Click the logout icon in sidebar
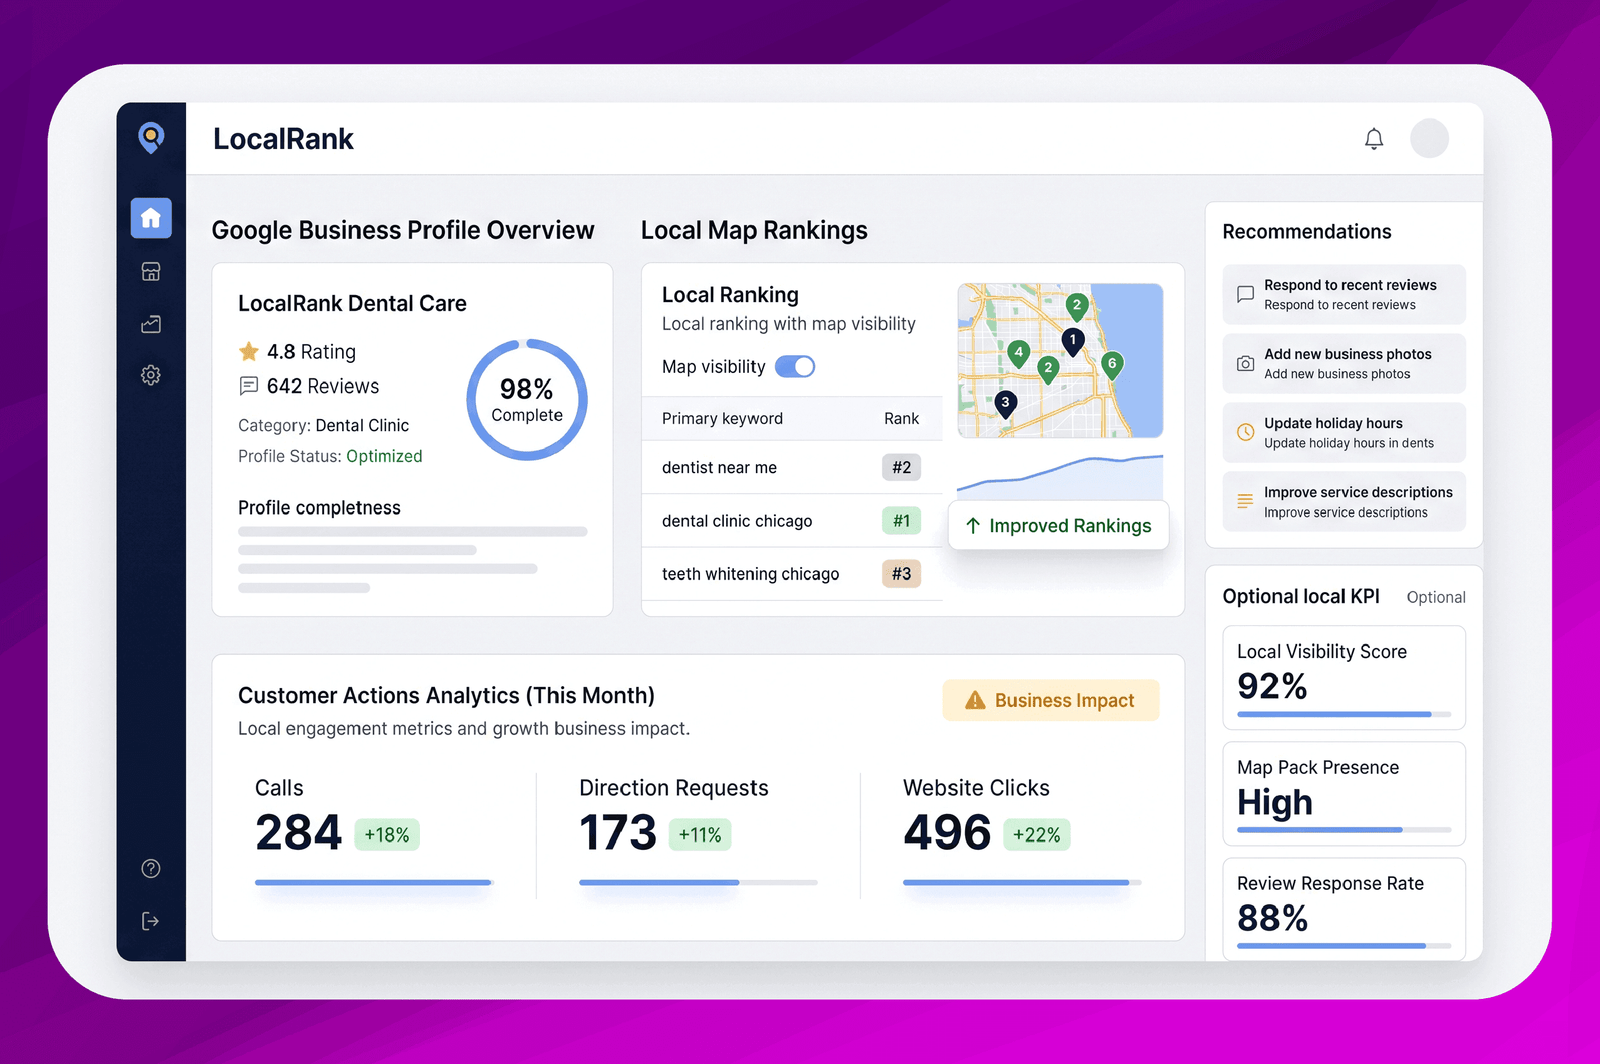Screen dimensions: 1600x1064 (151, 921)
